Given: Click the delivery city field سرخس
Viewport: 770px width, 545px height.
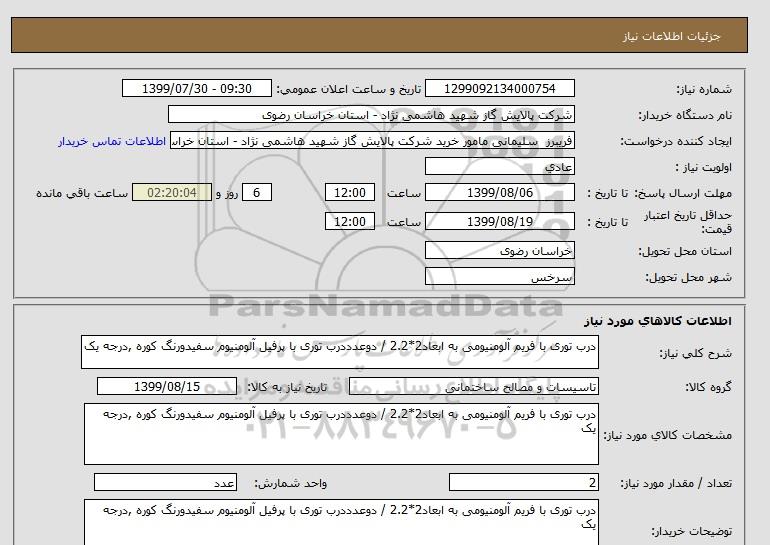Looking at the screenshot, I should click(500, 275).
